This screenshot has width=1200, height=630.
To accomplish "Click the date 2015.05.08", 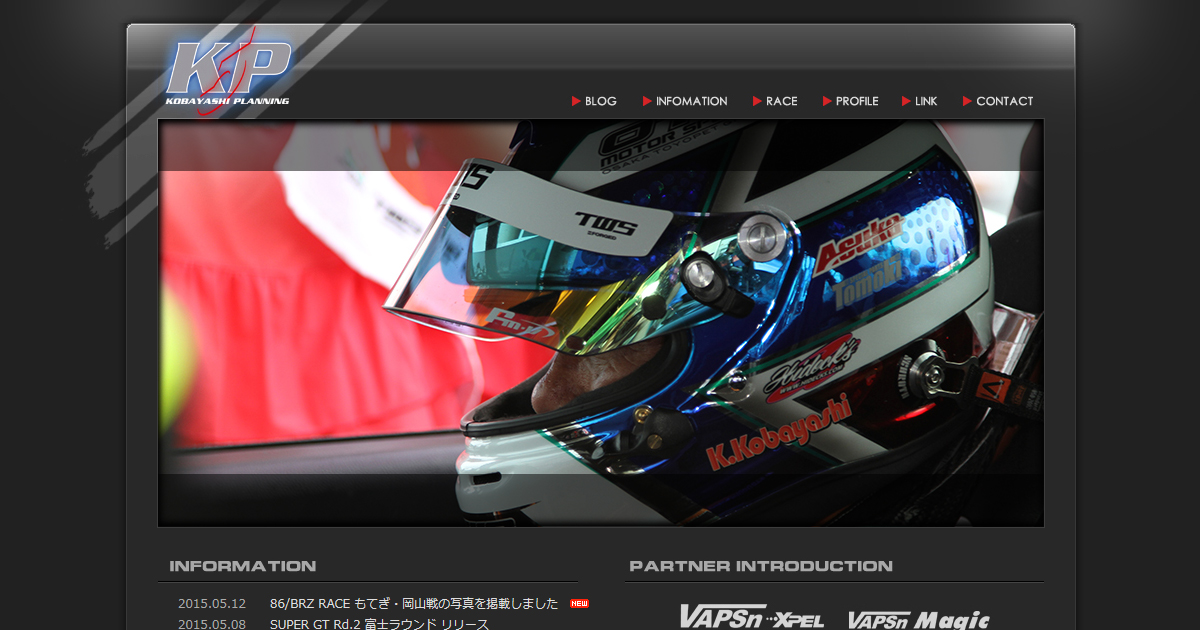I will 212,624.
